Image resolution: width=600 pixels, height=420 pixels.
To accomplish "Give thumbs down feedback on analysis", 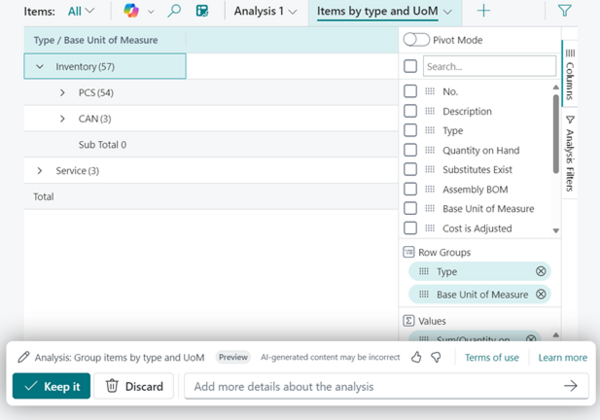I will 436,357.
